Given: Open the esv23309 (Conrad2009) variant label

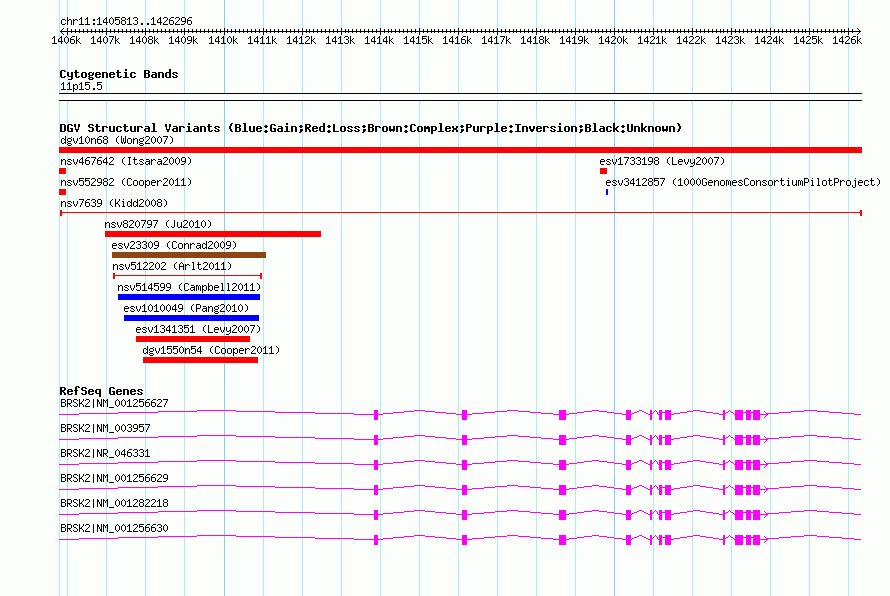Looking at the screenshot, I should point(174,245).
